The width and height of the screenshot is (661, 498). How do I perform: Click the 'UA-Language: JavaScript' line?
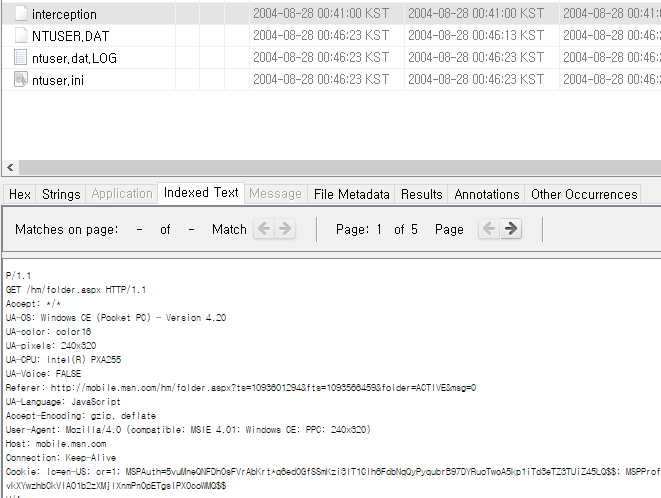[63, 401]
